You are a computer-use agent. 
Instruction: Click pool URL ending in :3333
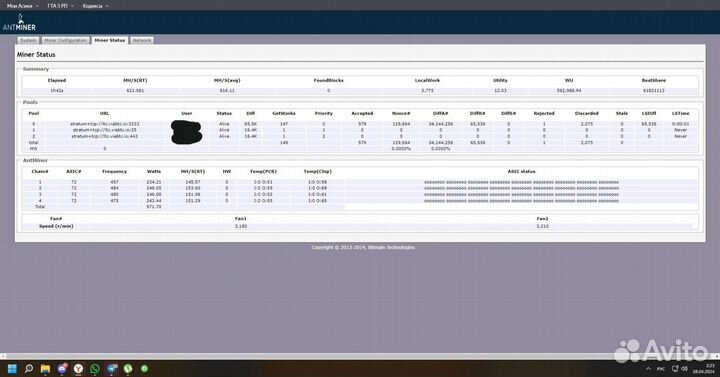pyautogui.click(x=104, y=124)
